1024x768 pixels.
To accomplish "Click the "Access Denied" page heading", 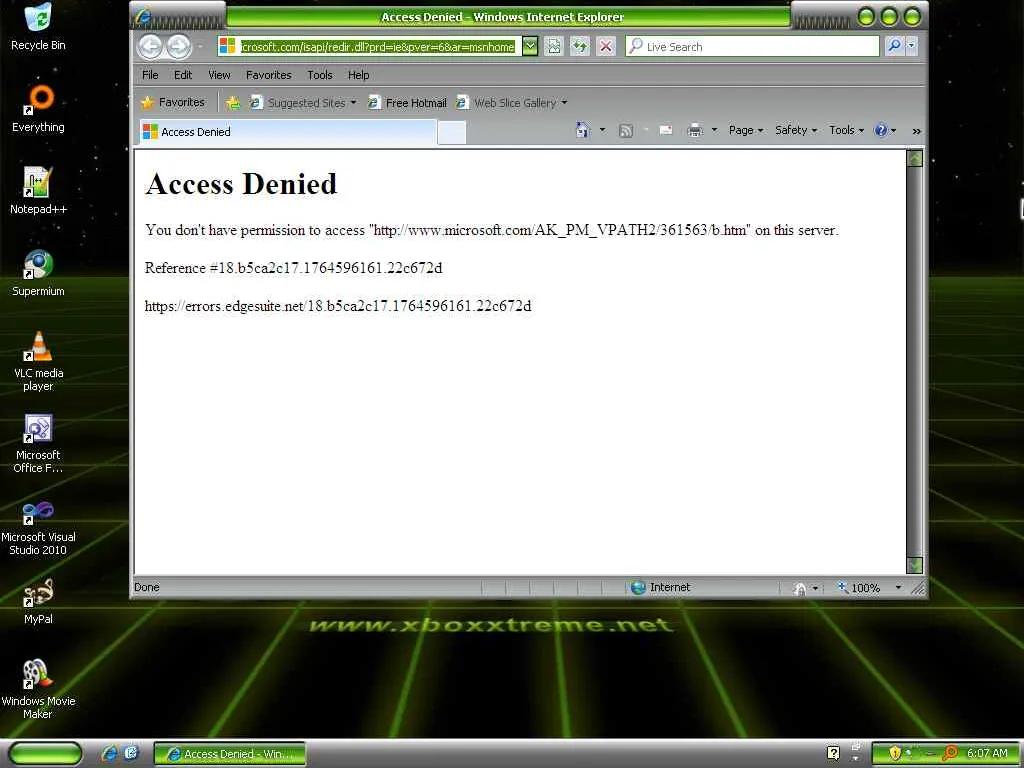I will (241, 184).
